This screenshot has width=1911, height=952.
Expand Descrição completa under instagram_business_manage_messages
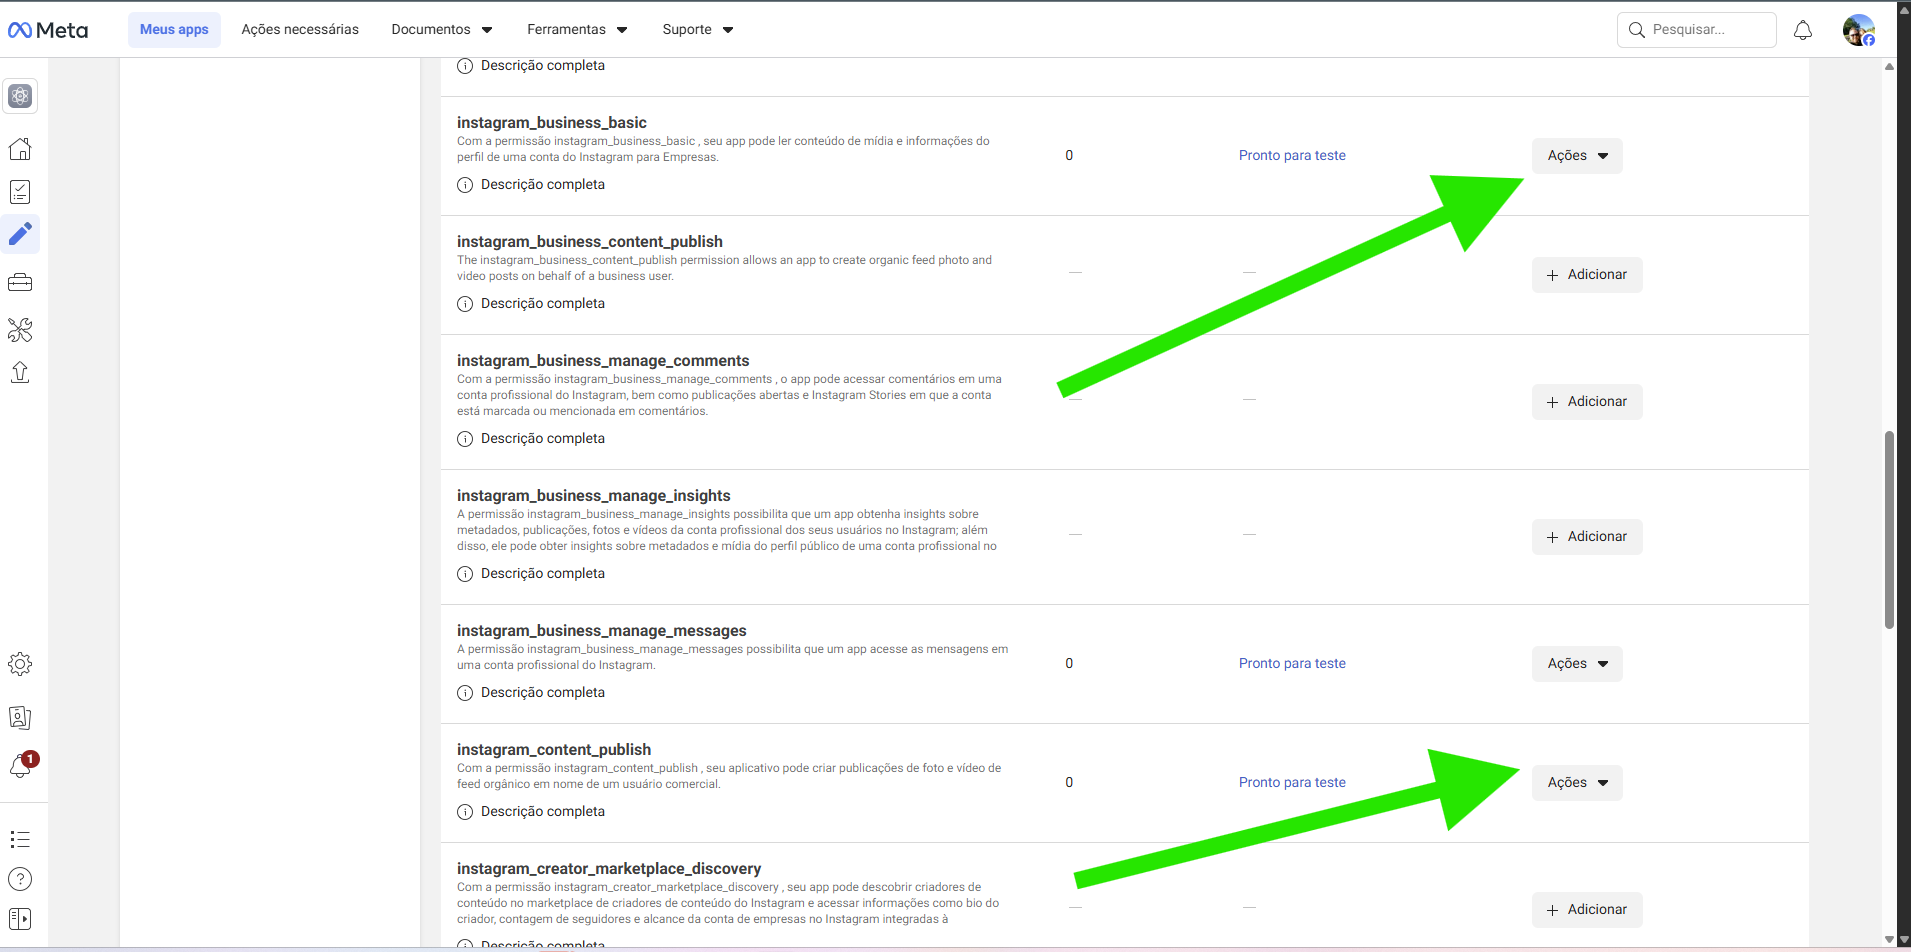[x=542, y=693]
